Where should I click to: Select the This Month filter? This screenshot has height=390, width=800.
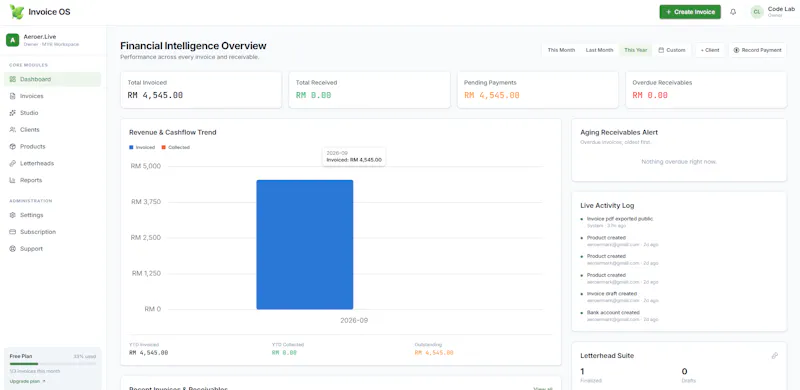point(561,50)
